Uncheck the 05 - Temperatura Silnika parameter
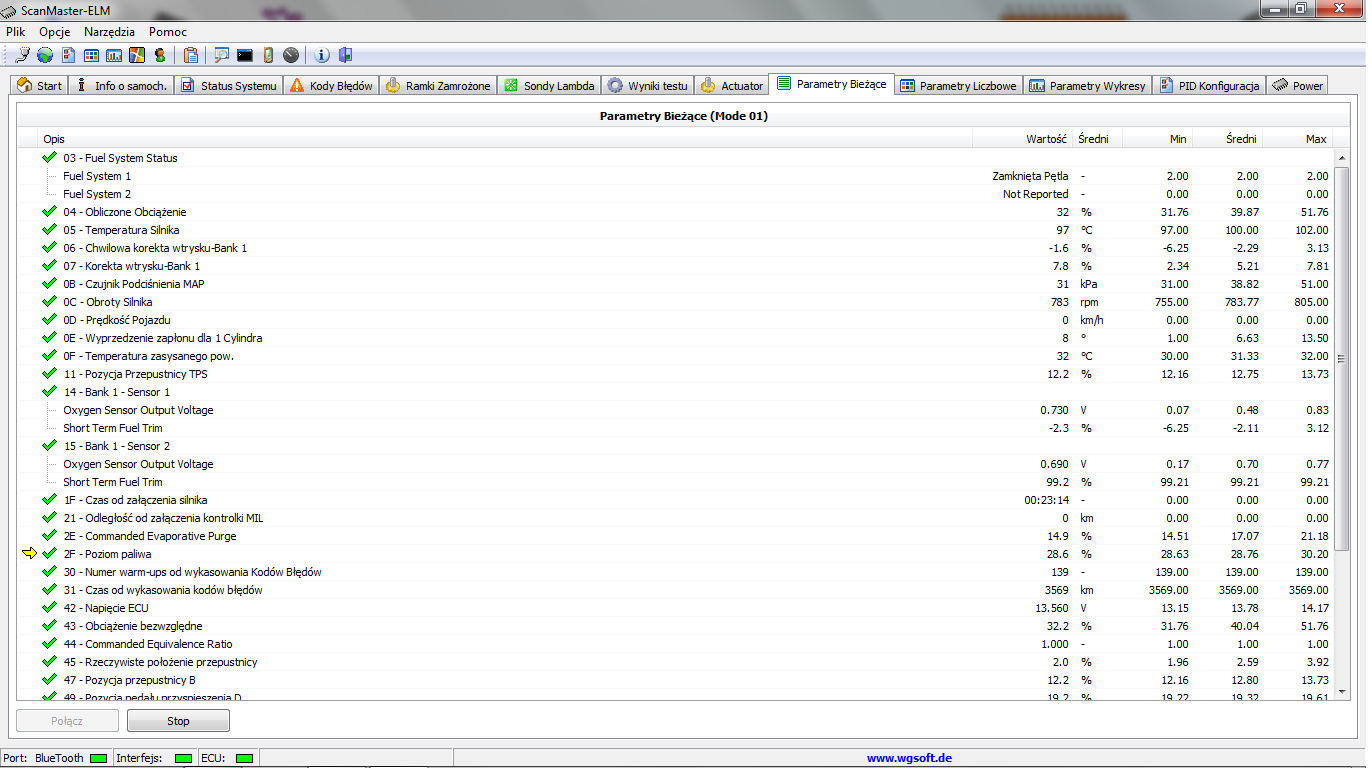The width and height of the screenshot is (1372, 768). point(49,230)
